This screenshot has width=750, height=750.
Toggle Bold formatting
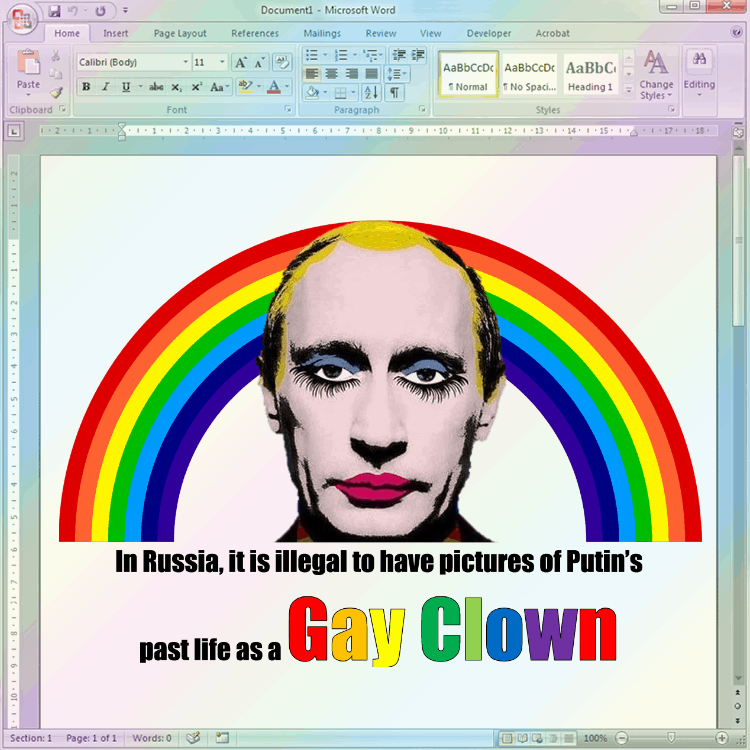pyautogui.click(x=86, y=87)
